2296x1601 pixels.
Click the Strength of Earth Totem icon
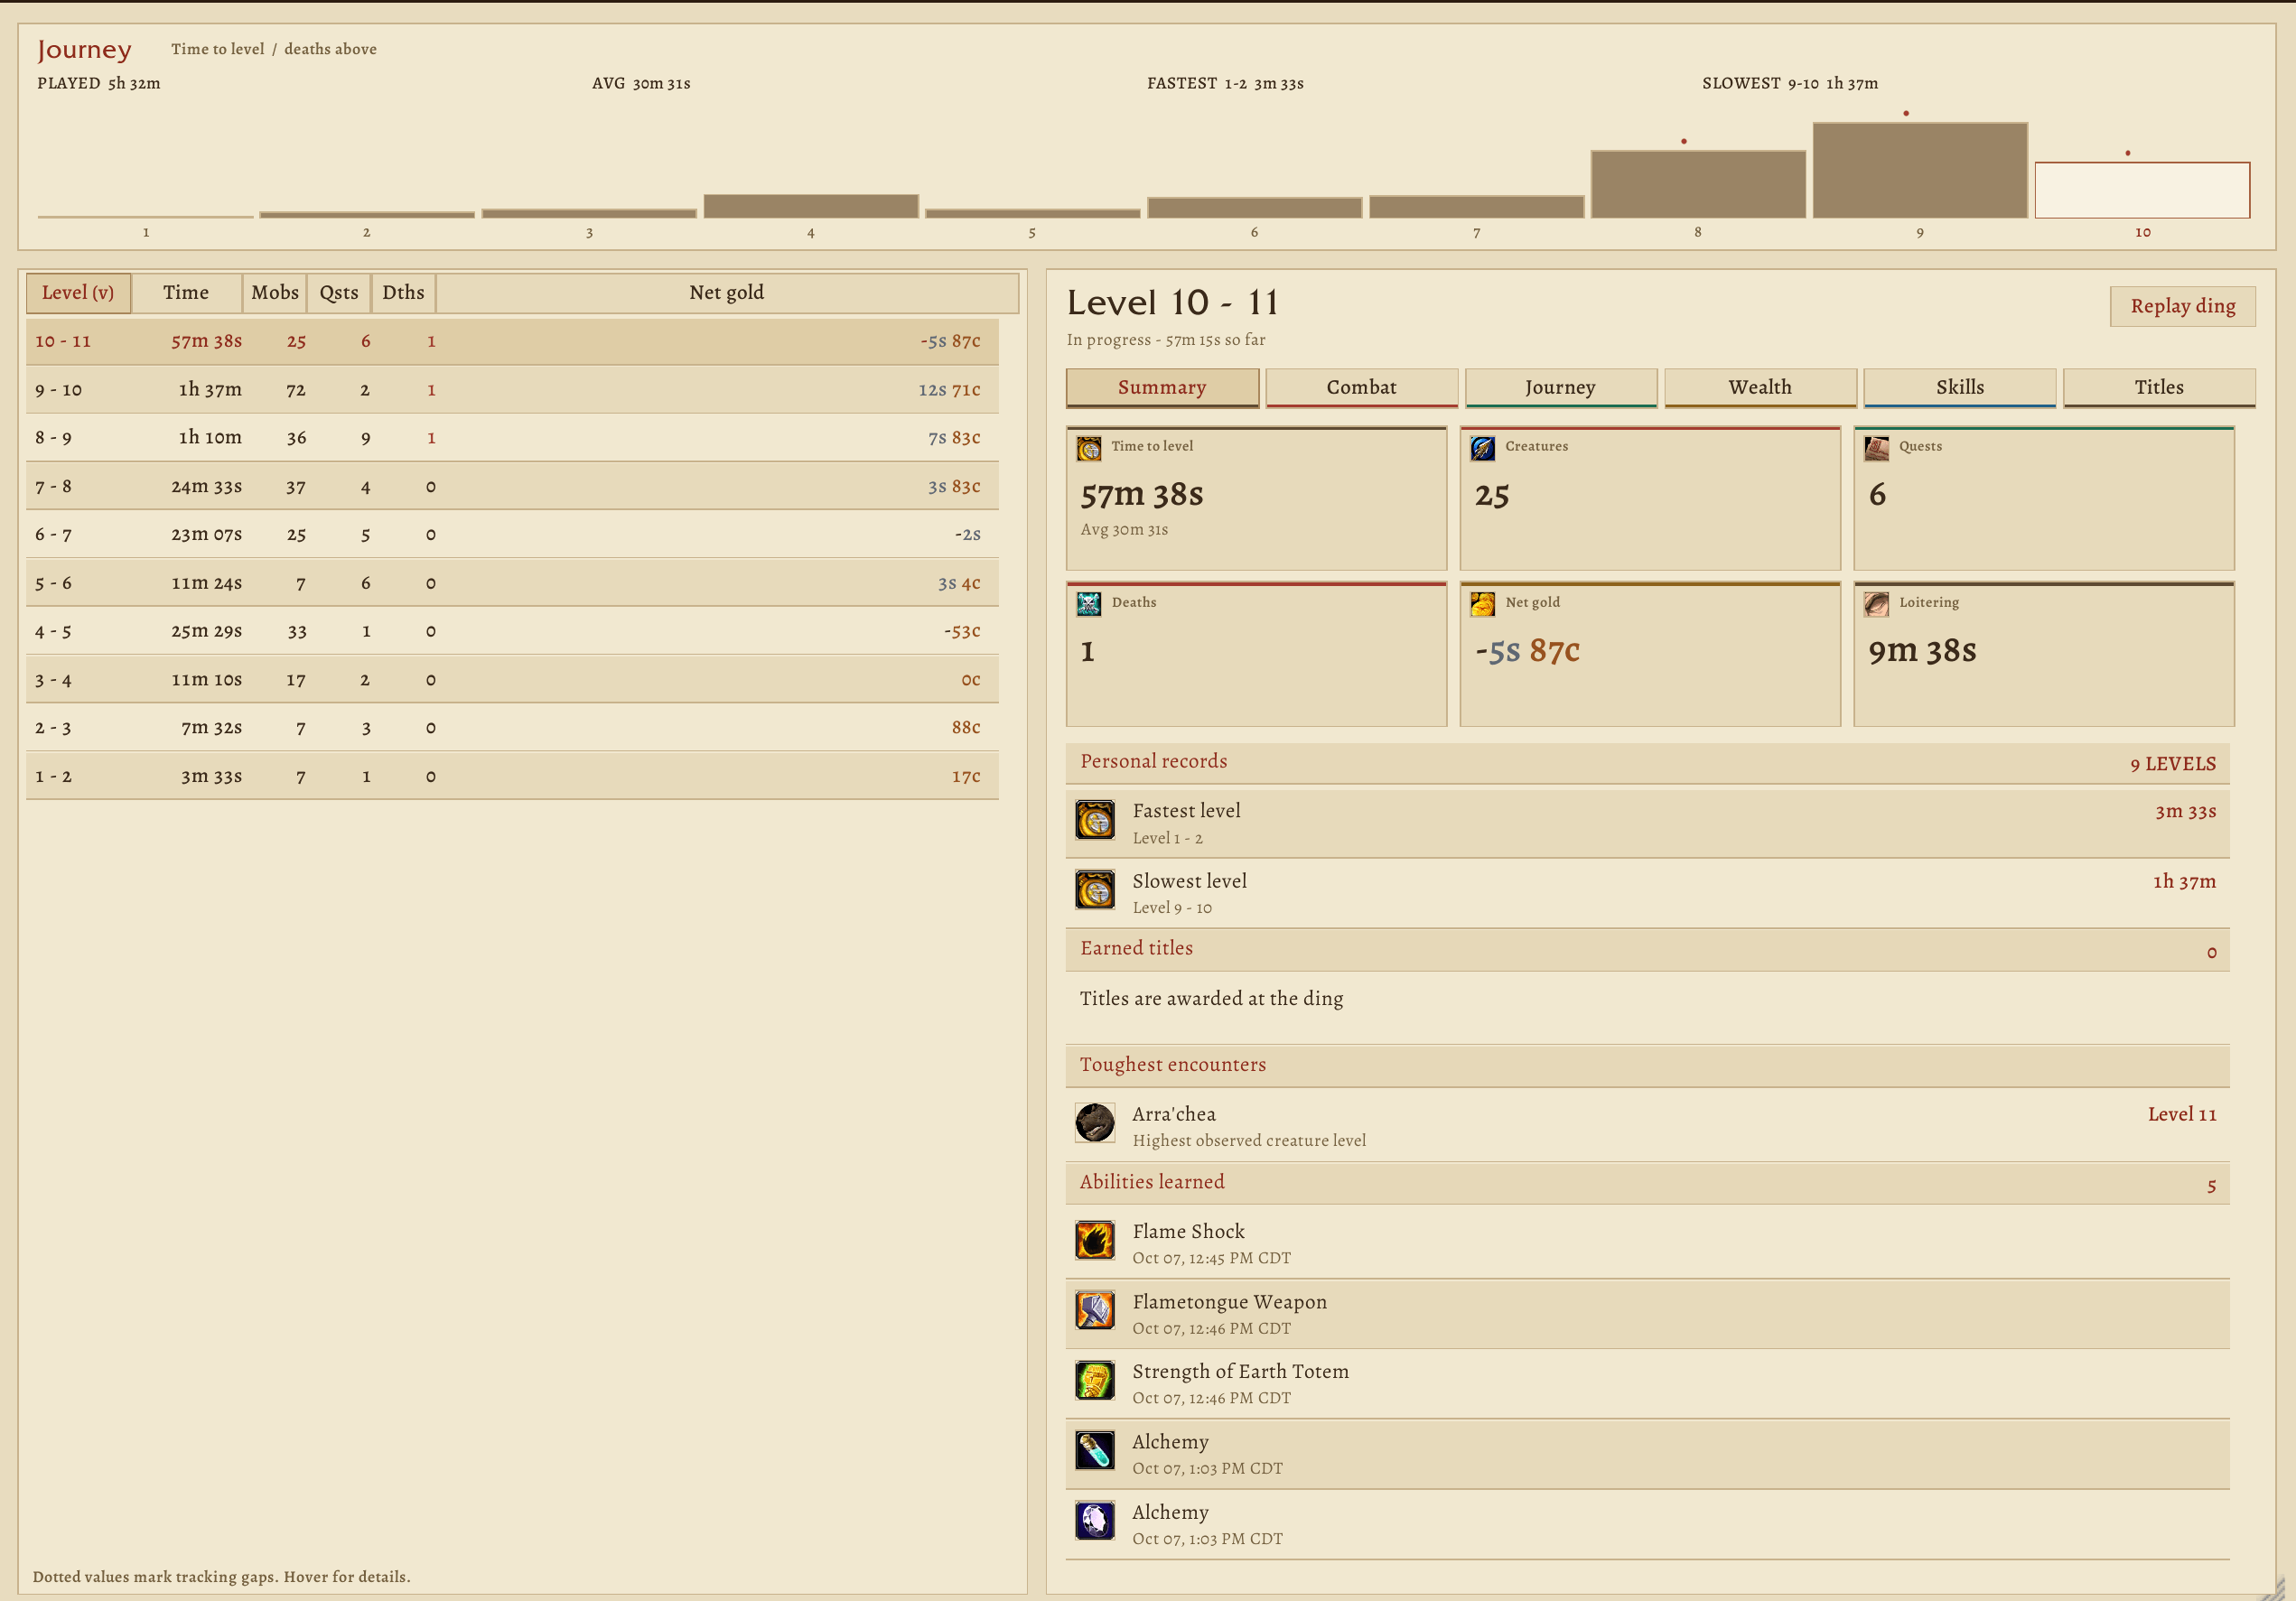click(1095, 1380)
